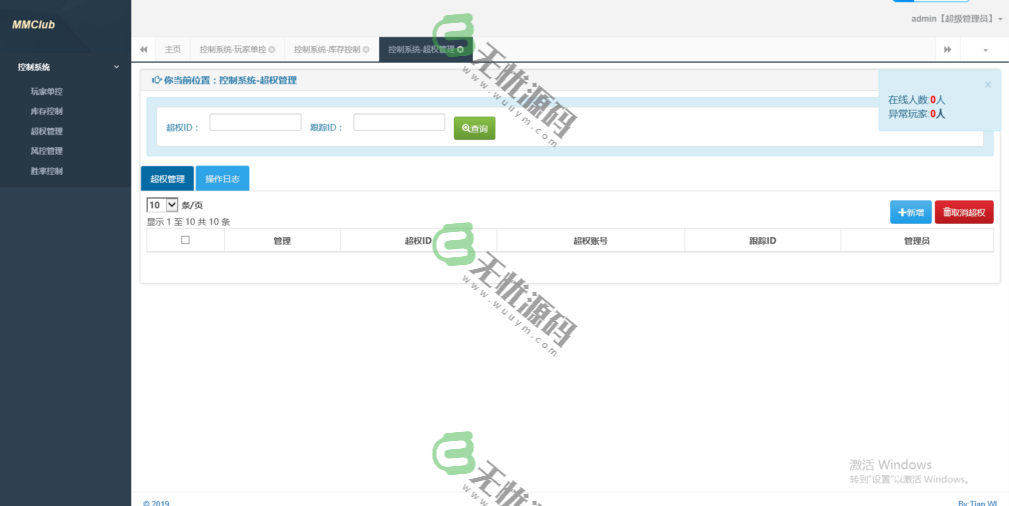The image size is (1009, 506).
Task: Click the red 取消超权 button
Action: click(x=964, y=212)
